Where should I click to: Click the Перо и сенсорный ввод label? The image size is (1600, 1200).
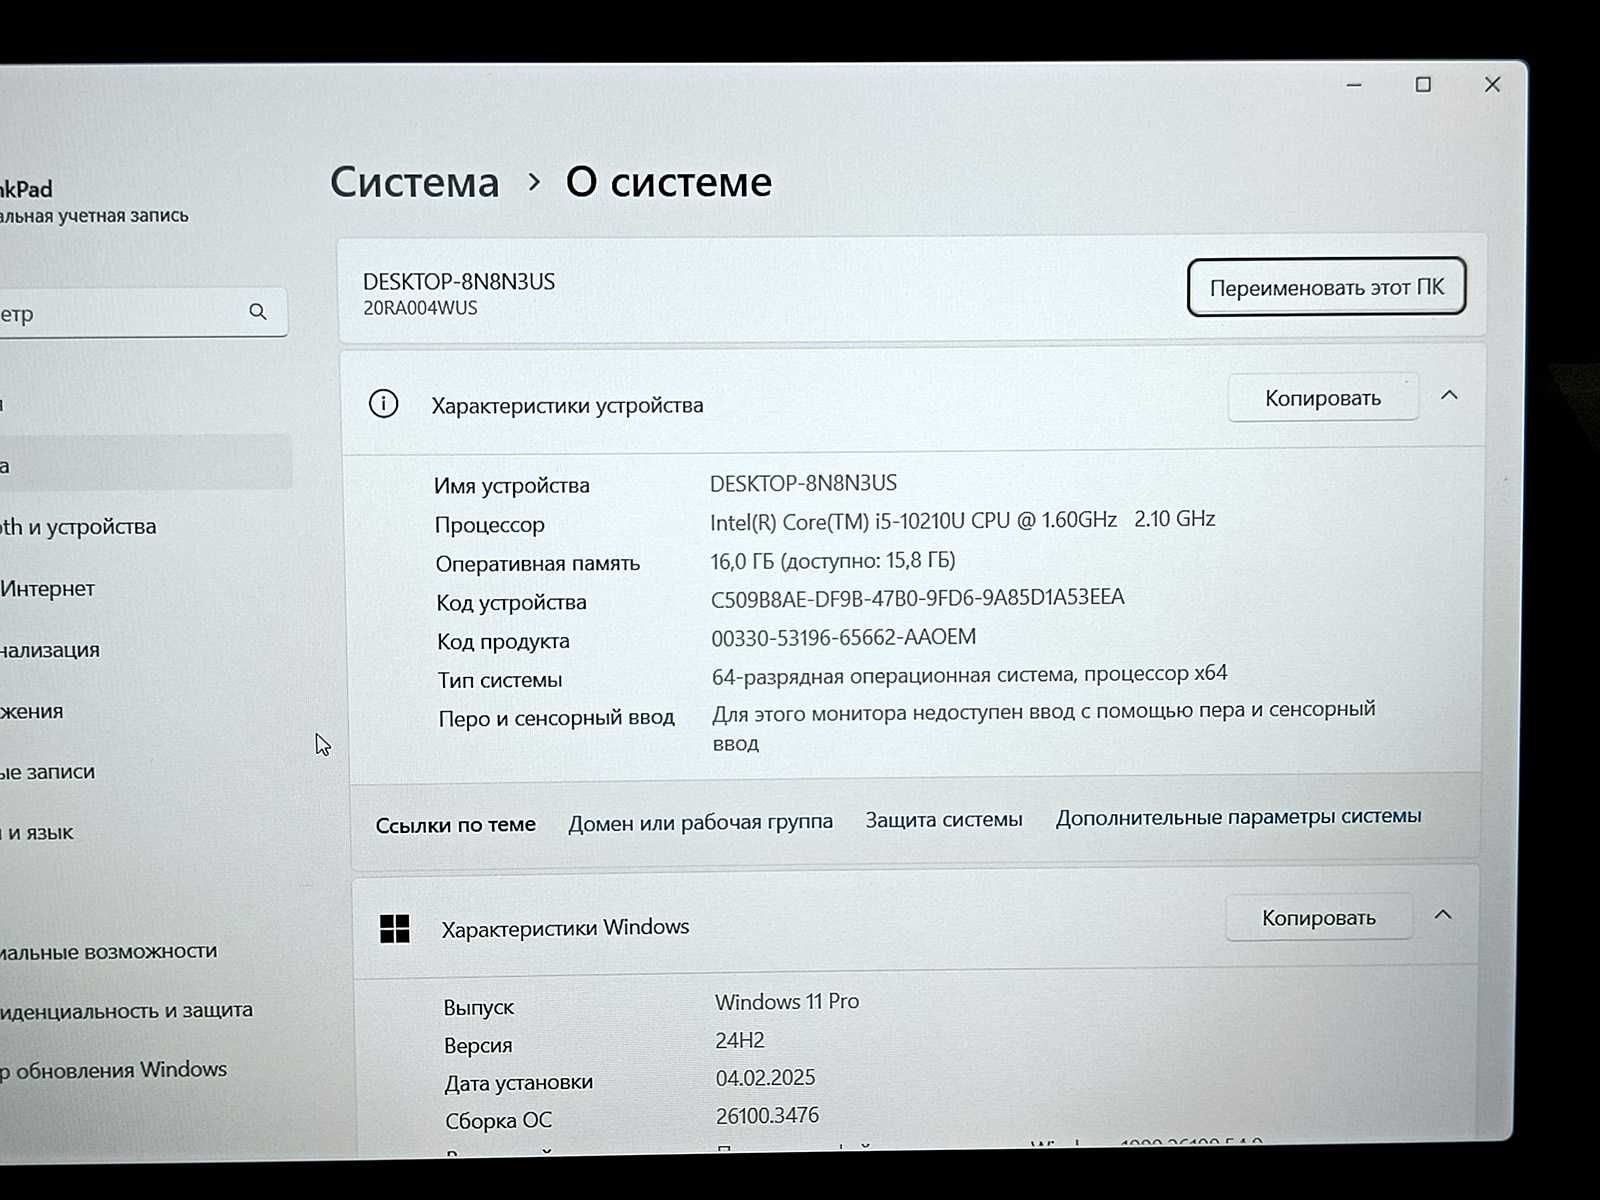pyautogui.click(x=556, y=718)
